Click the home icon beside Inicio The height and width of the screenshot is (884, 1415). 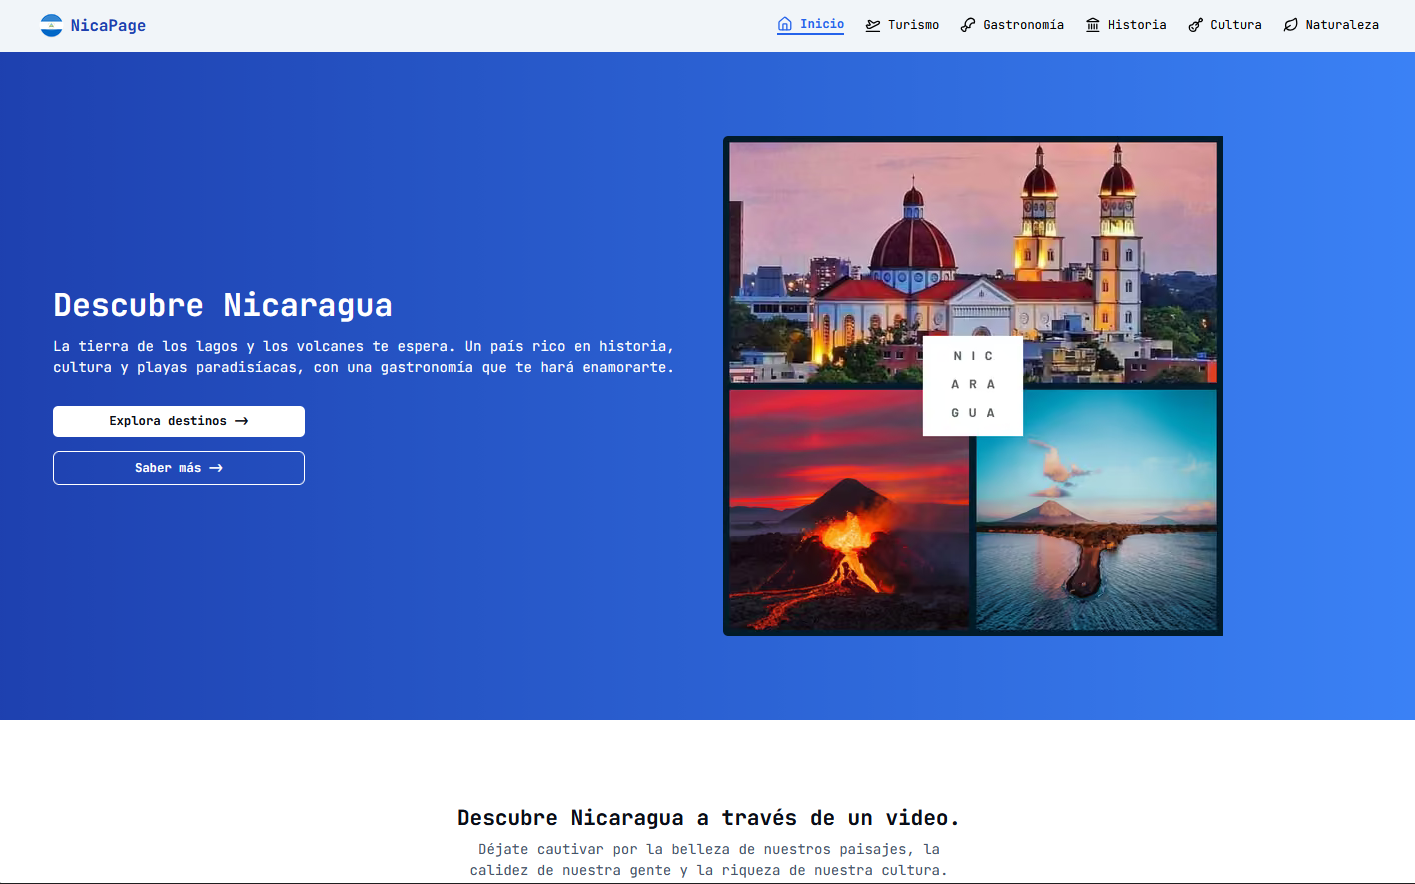(x=785, y=24)
